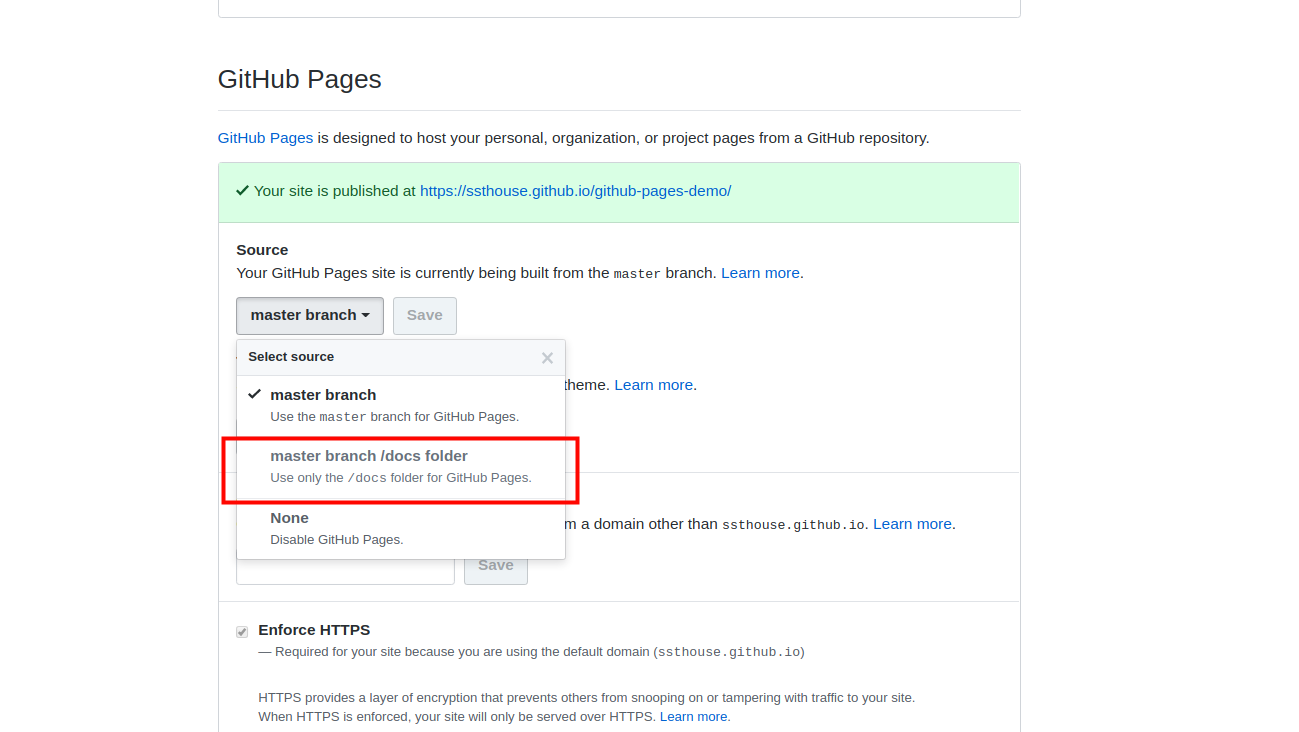The height and width of the screenshot is (732, 1299).
Task: Re-enable Enforce HTTPS protection
Action: pyautogui.click(x=241, y=630)
